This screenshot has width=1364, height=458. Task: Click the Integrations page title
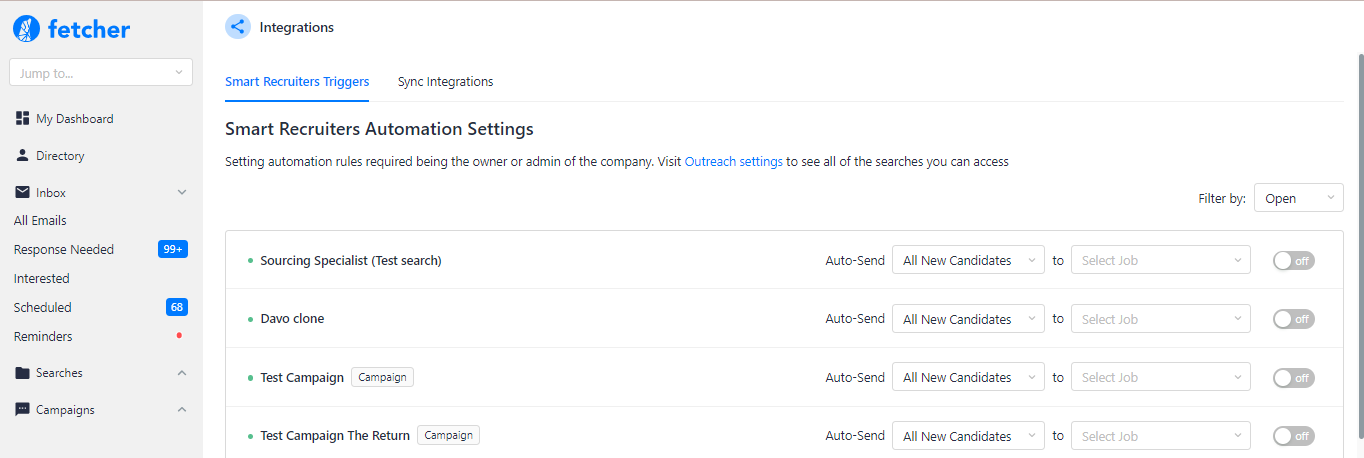coord(297,27)
